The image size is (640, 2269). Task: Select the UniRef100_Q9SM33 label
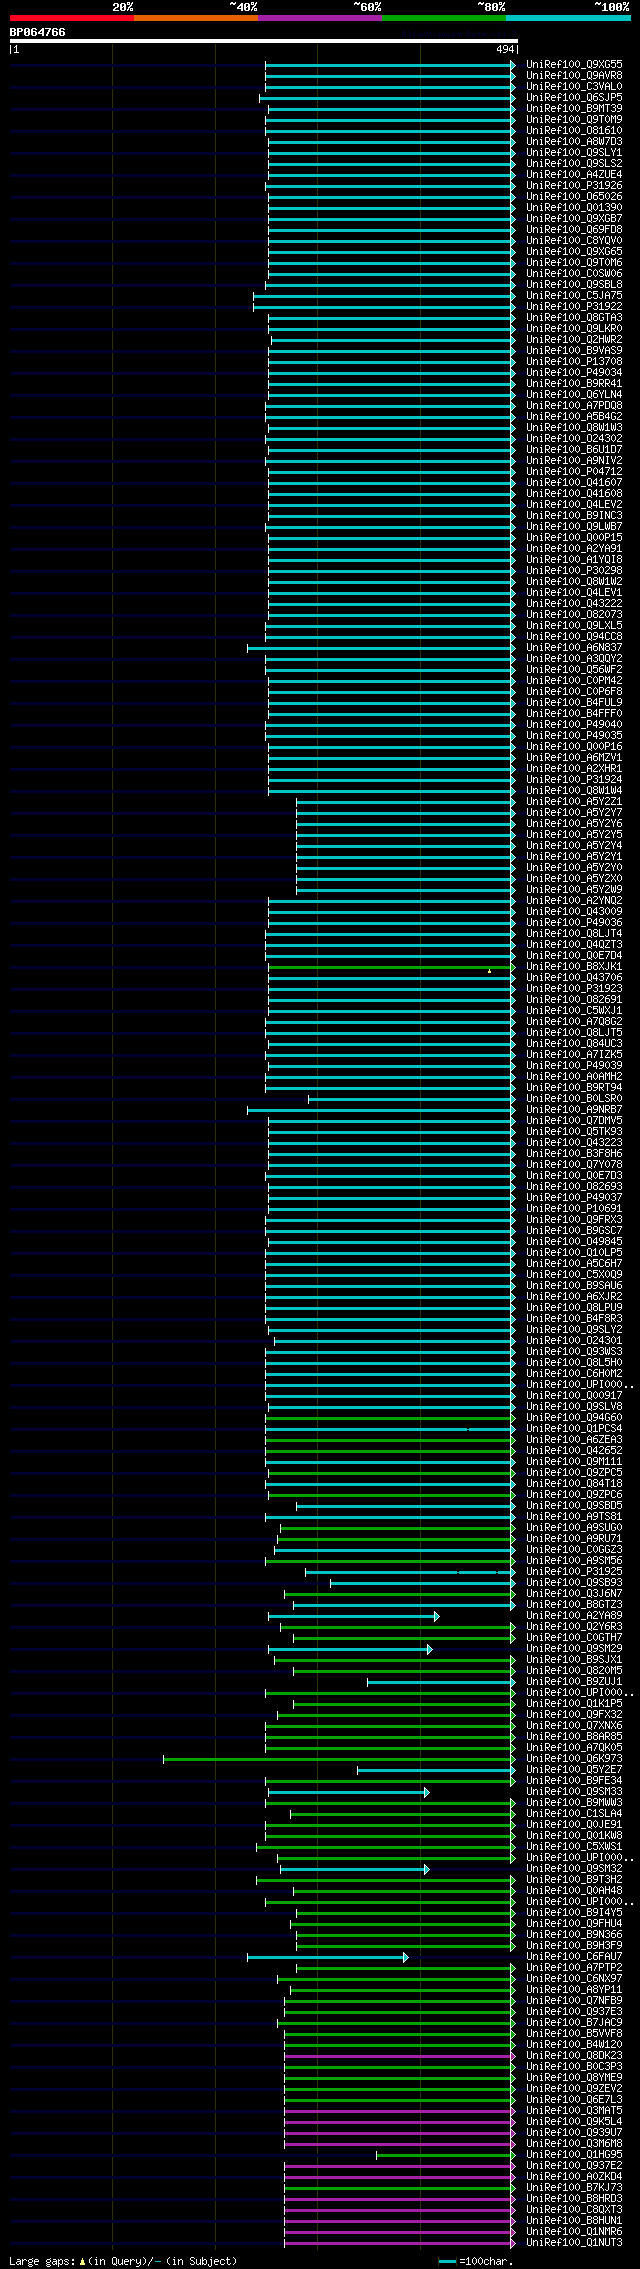574,1791
